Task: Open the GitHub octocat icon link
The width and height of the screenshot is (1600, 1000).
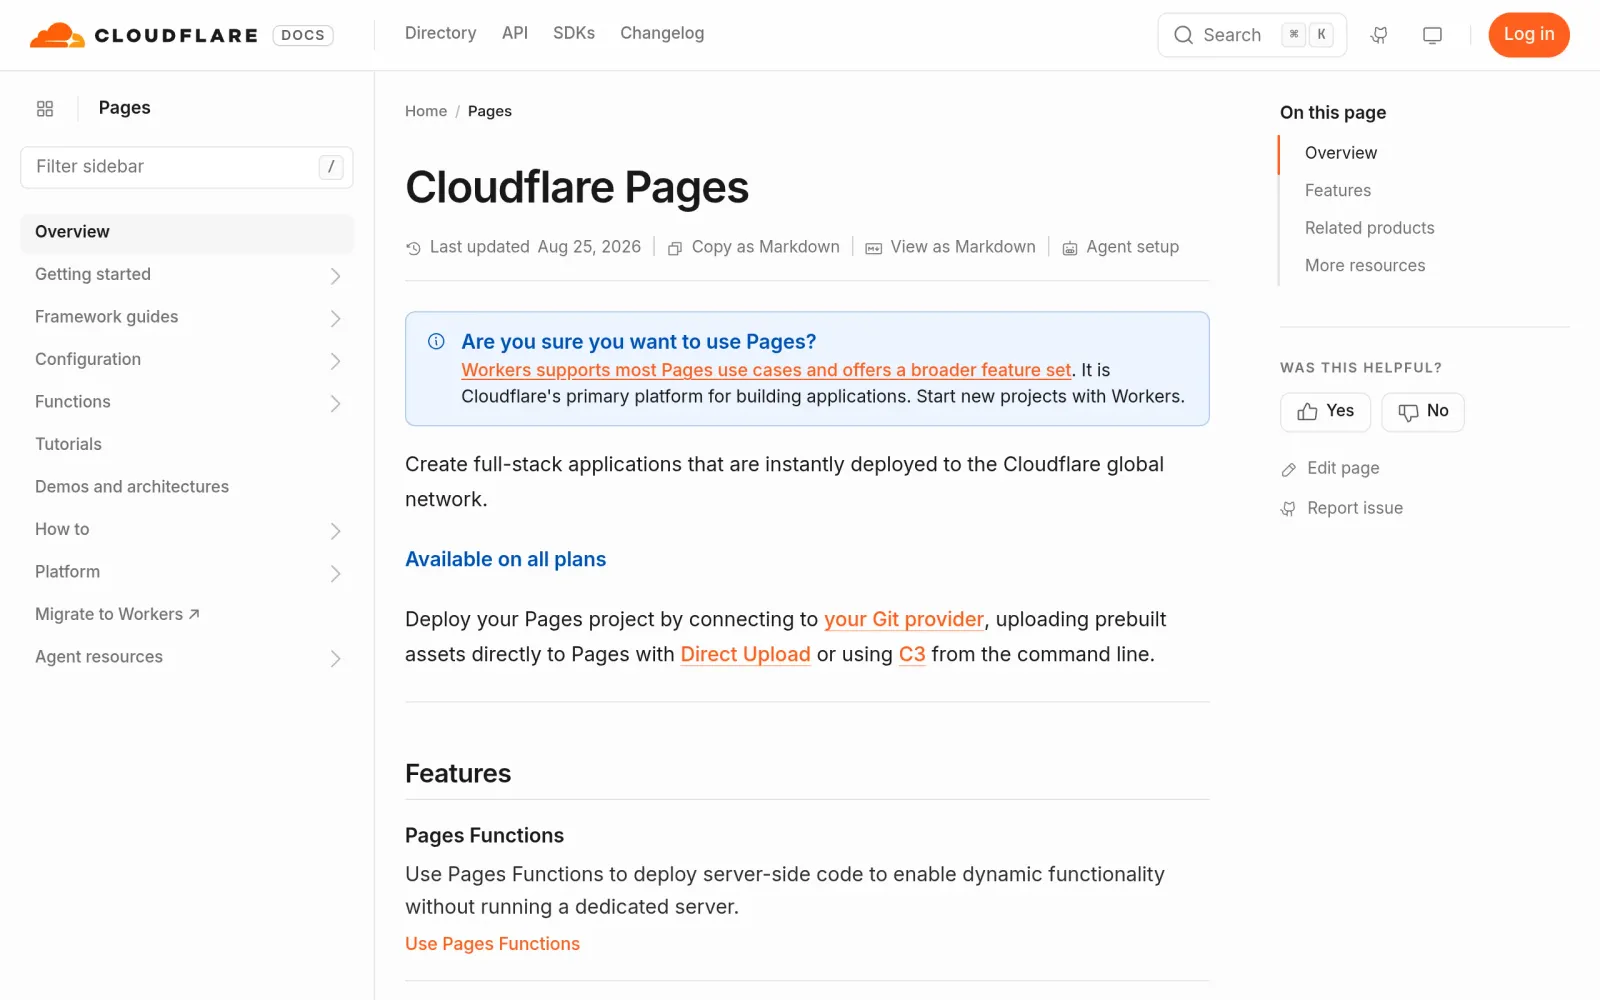Action: tap(1379, 35)
